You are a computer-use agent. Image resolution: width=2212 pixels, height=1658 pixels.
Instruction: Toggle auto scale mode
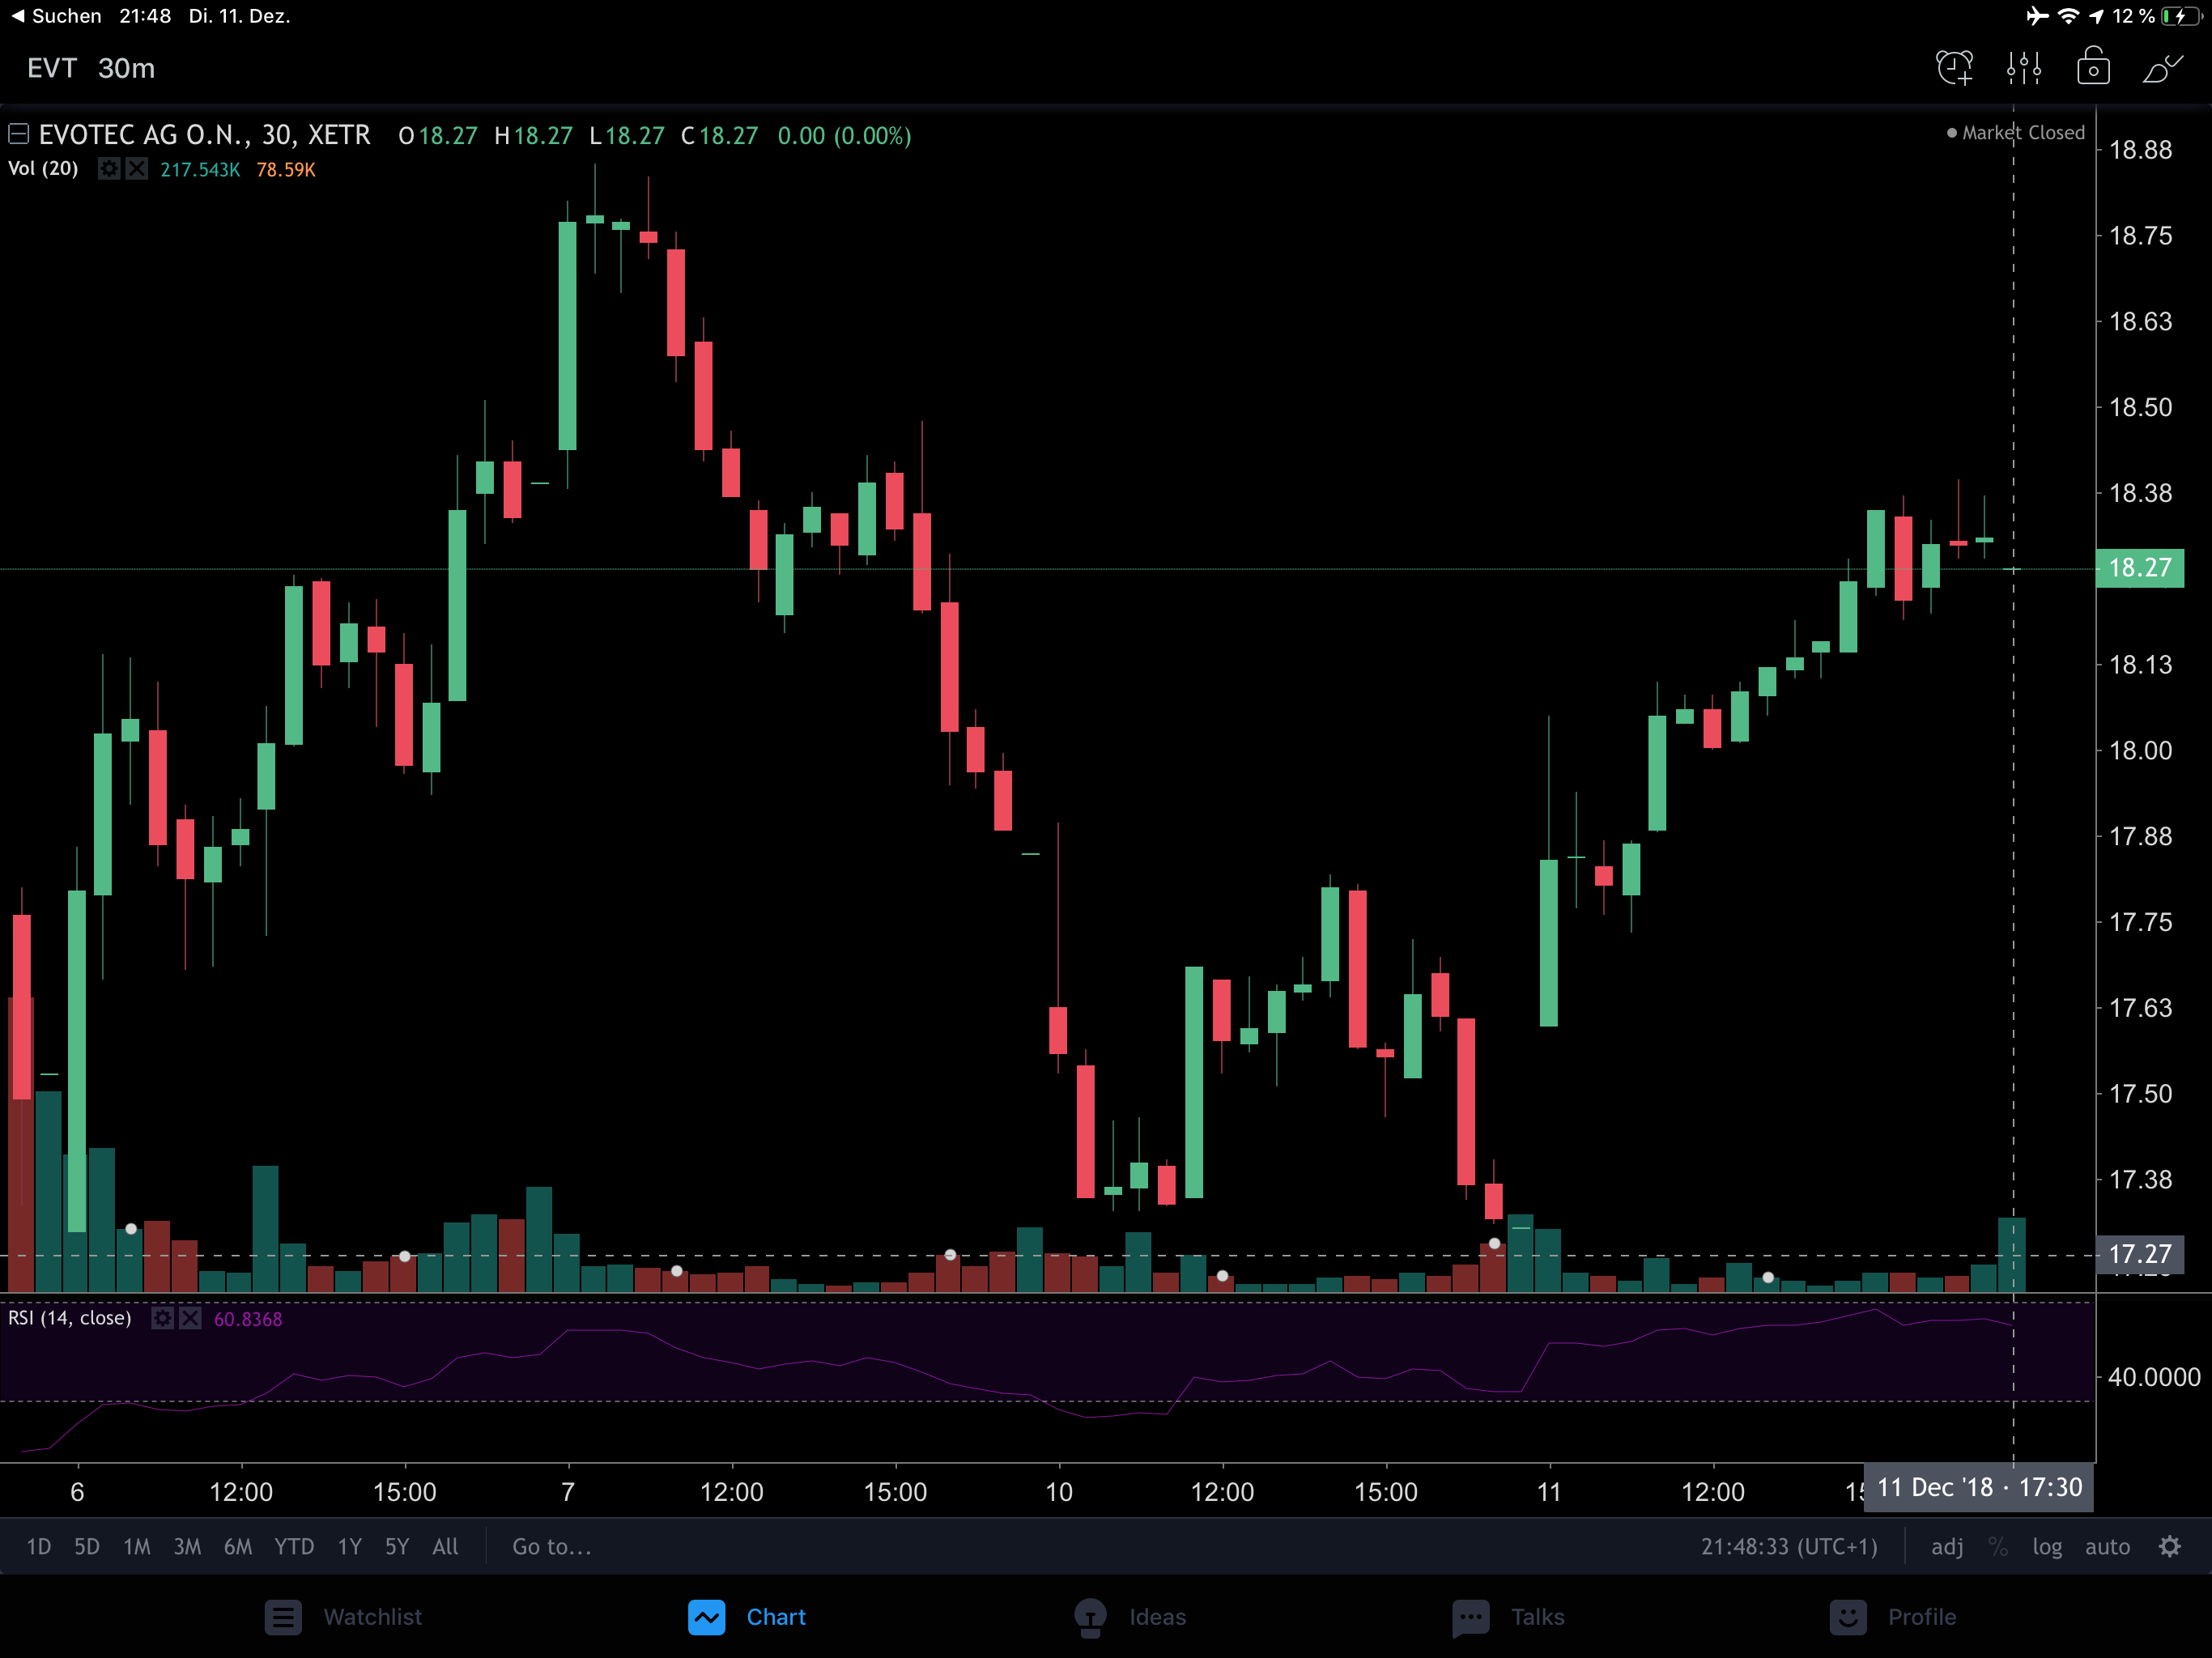2107,1546
